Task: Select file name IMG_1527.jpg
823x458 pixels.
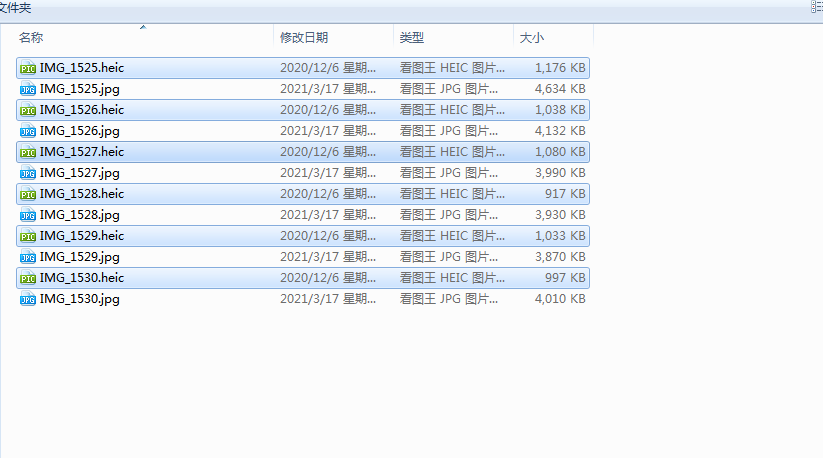Action: 80,173
